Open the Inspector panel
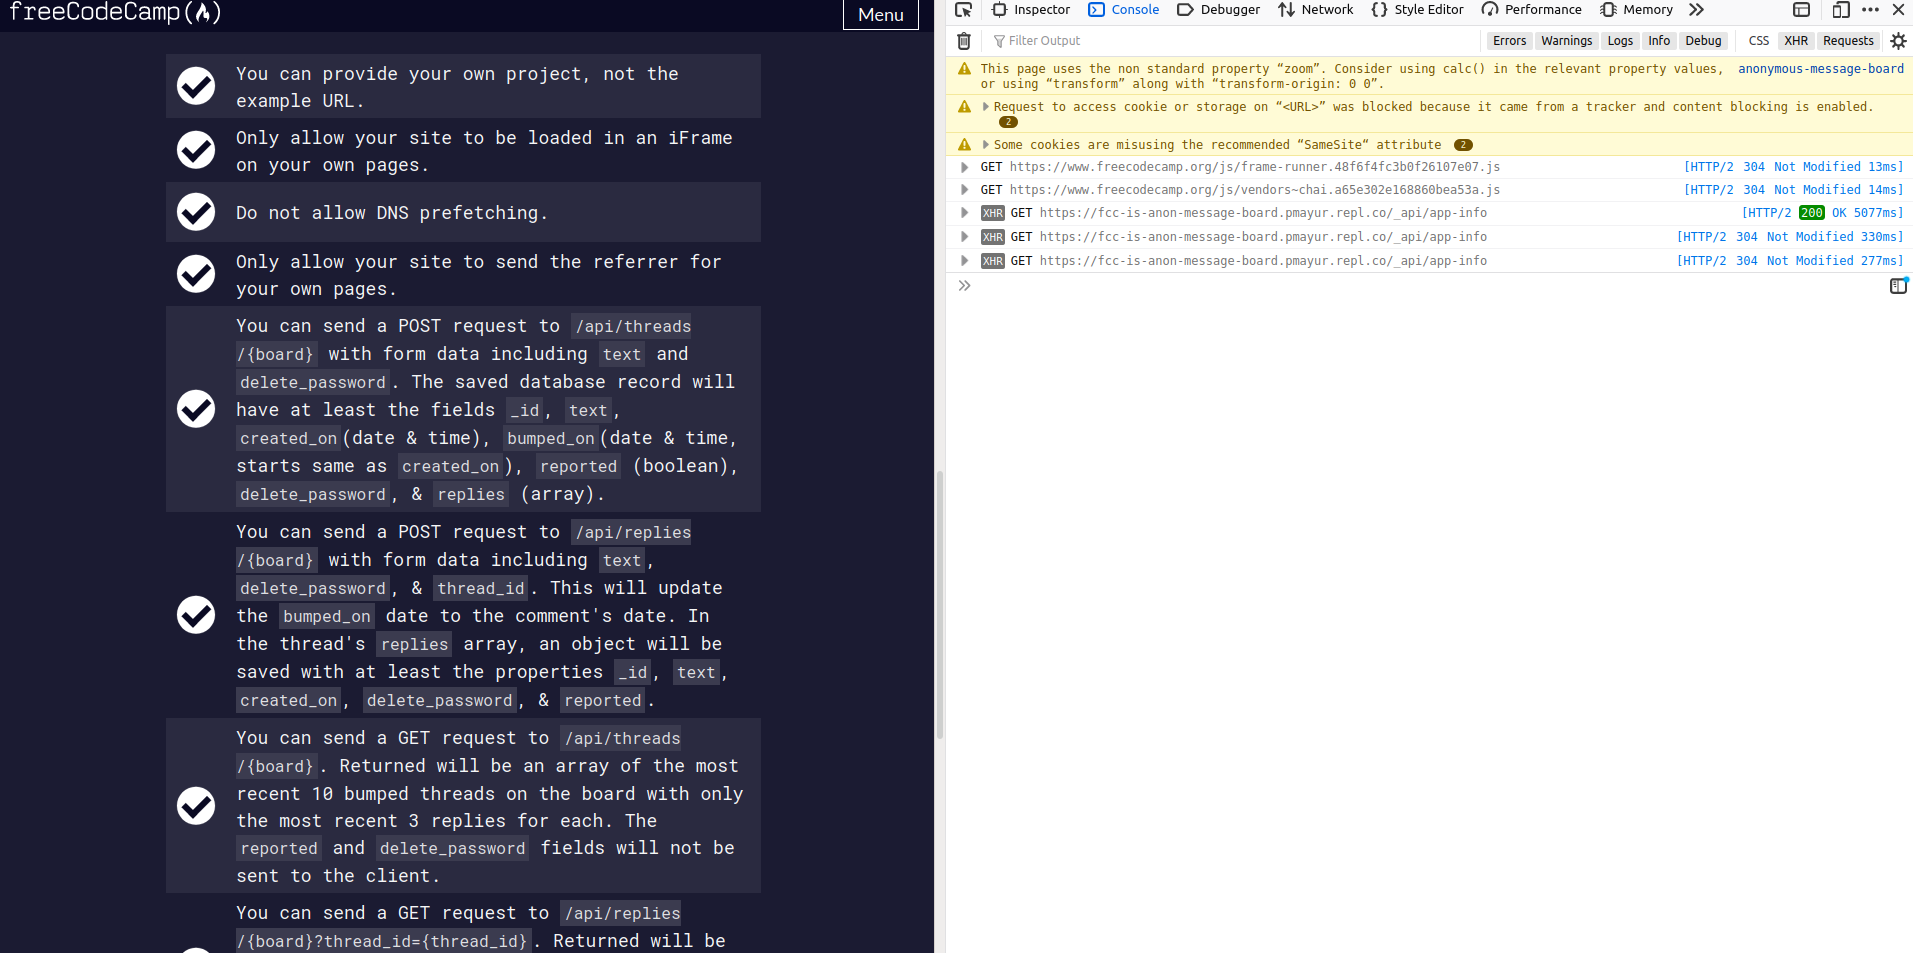This screenshot has height=953, width=1913. pyautogui.click(x=1030, y=9)
